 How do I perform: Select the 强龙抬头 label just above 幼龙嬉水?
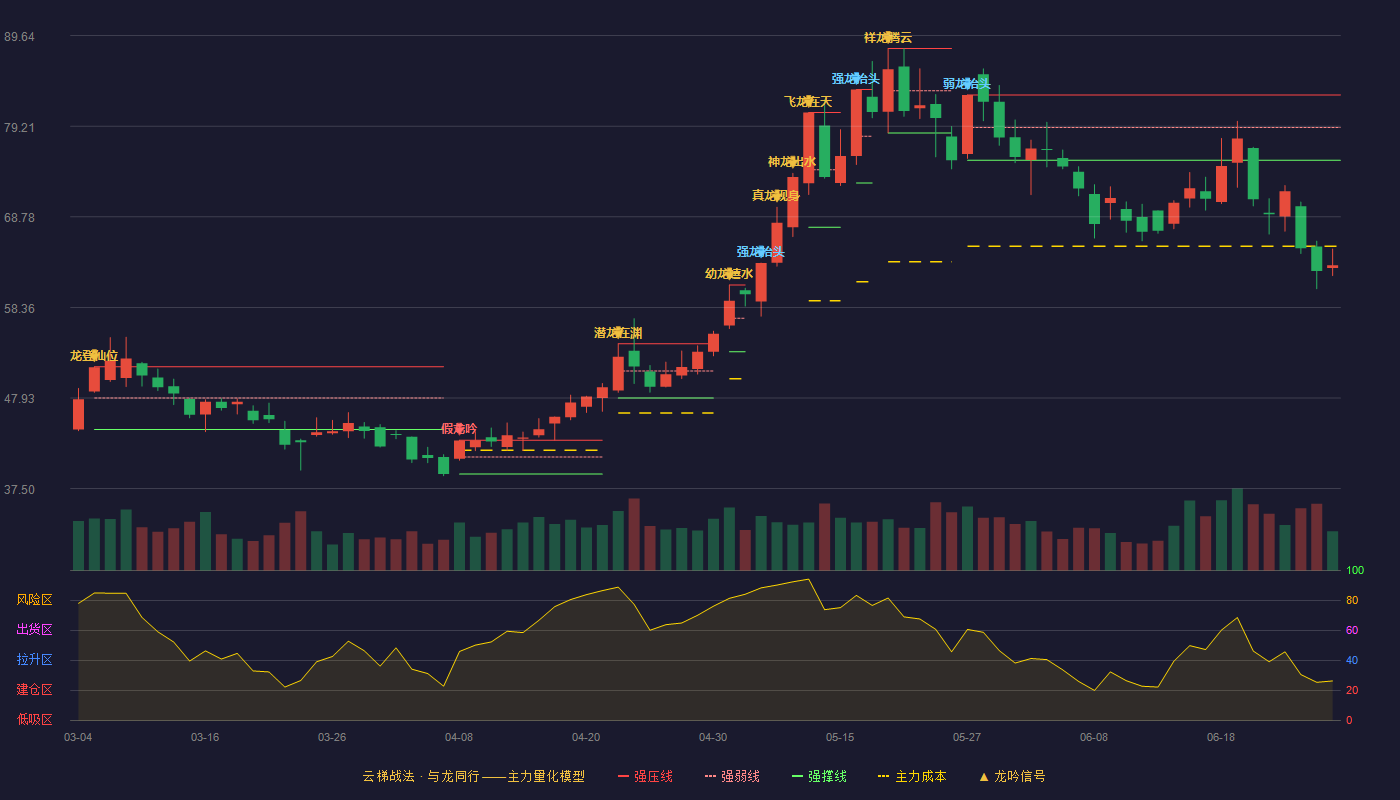click(761, 252)
